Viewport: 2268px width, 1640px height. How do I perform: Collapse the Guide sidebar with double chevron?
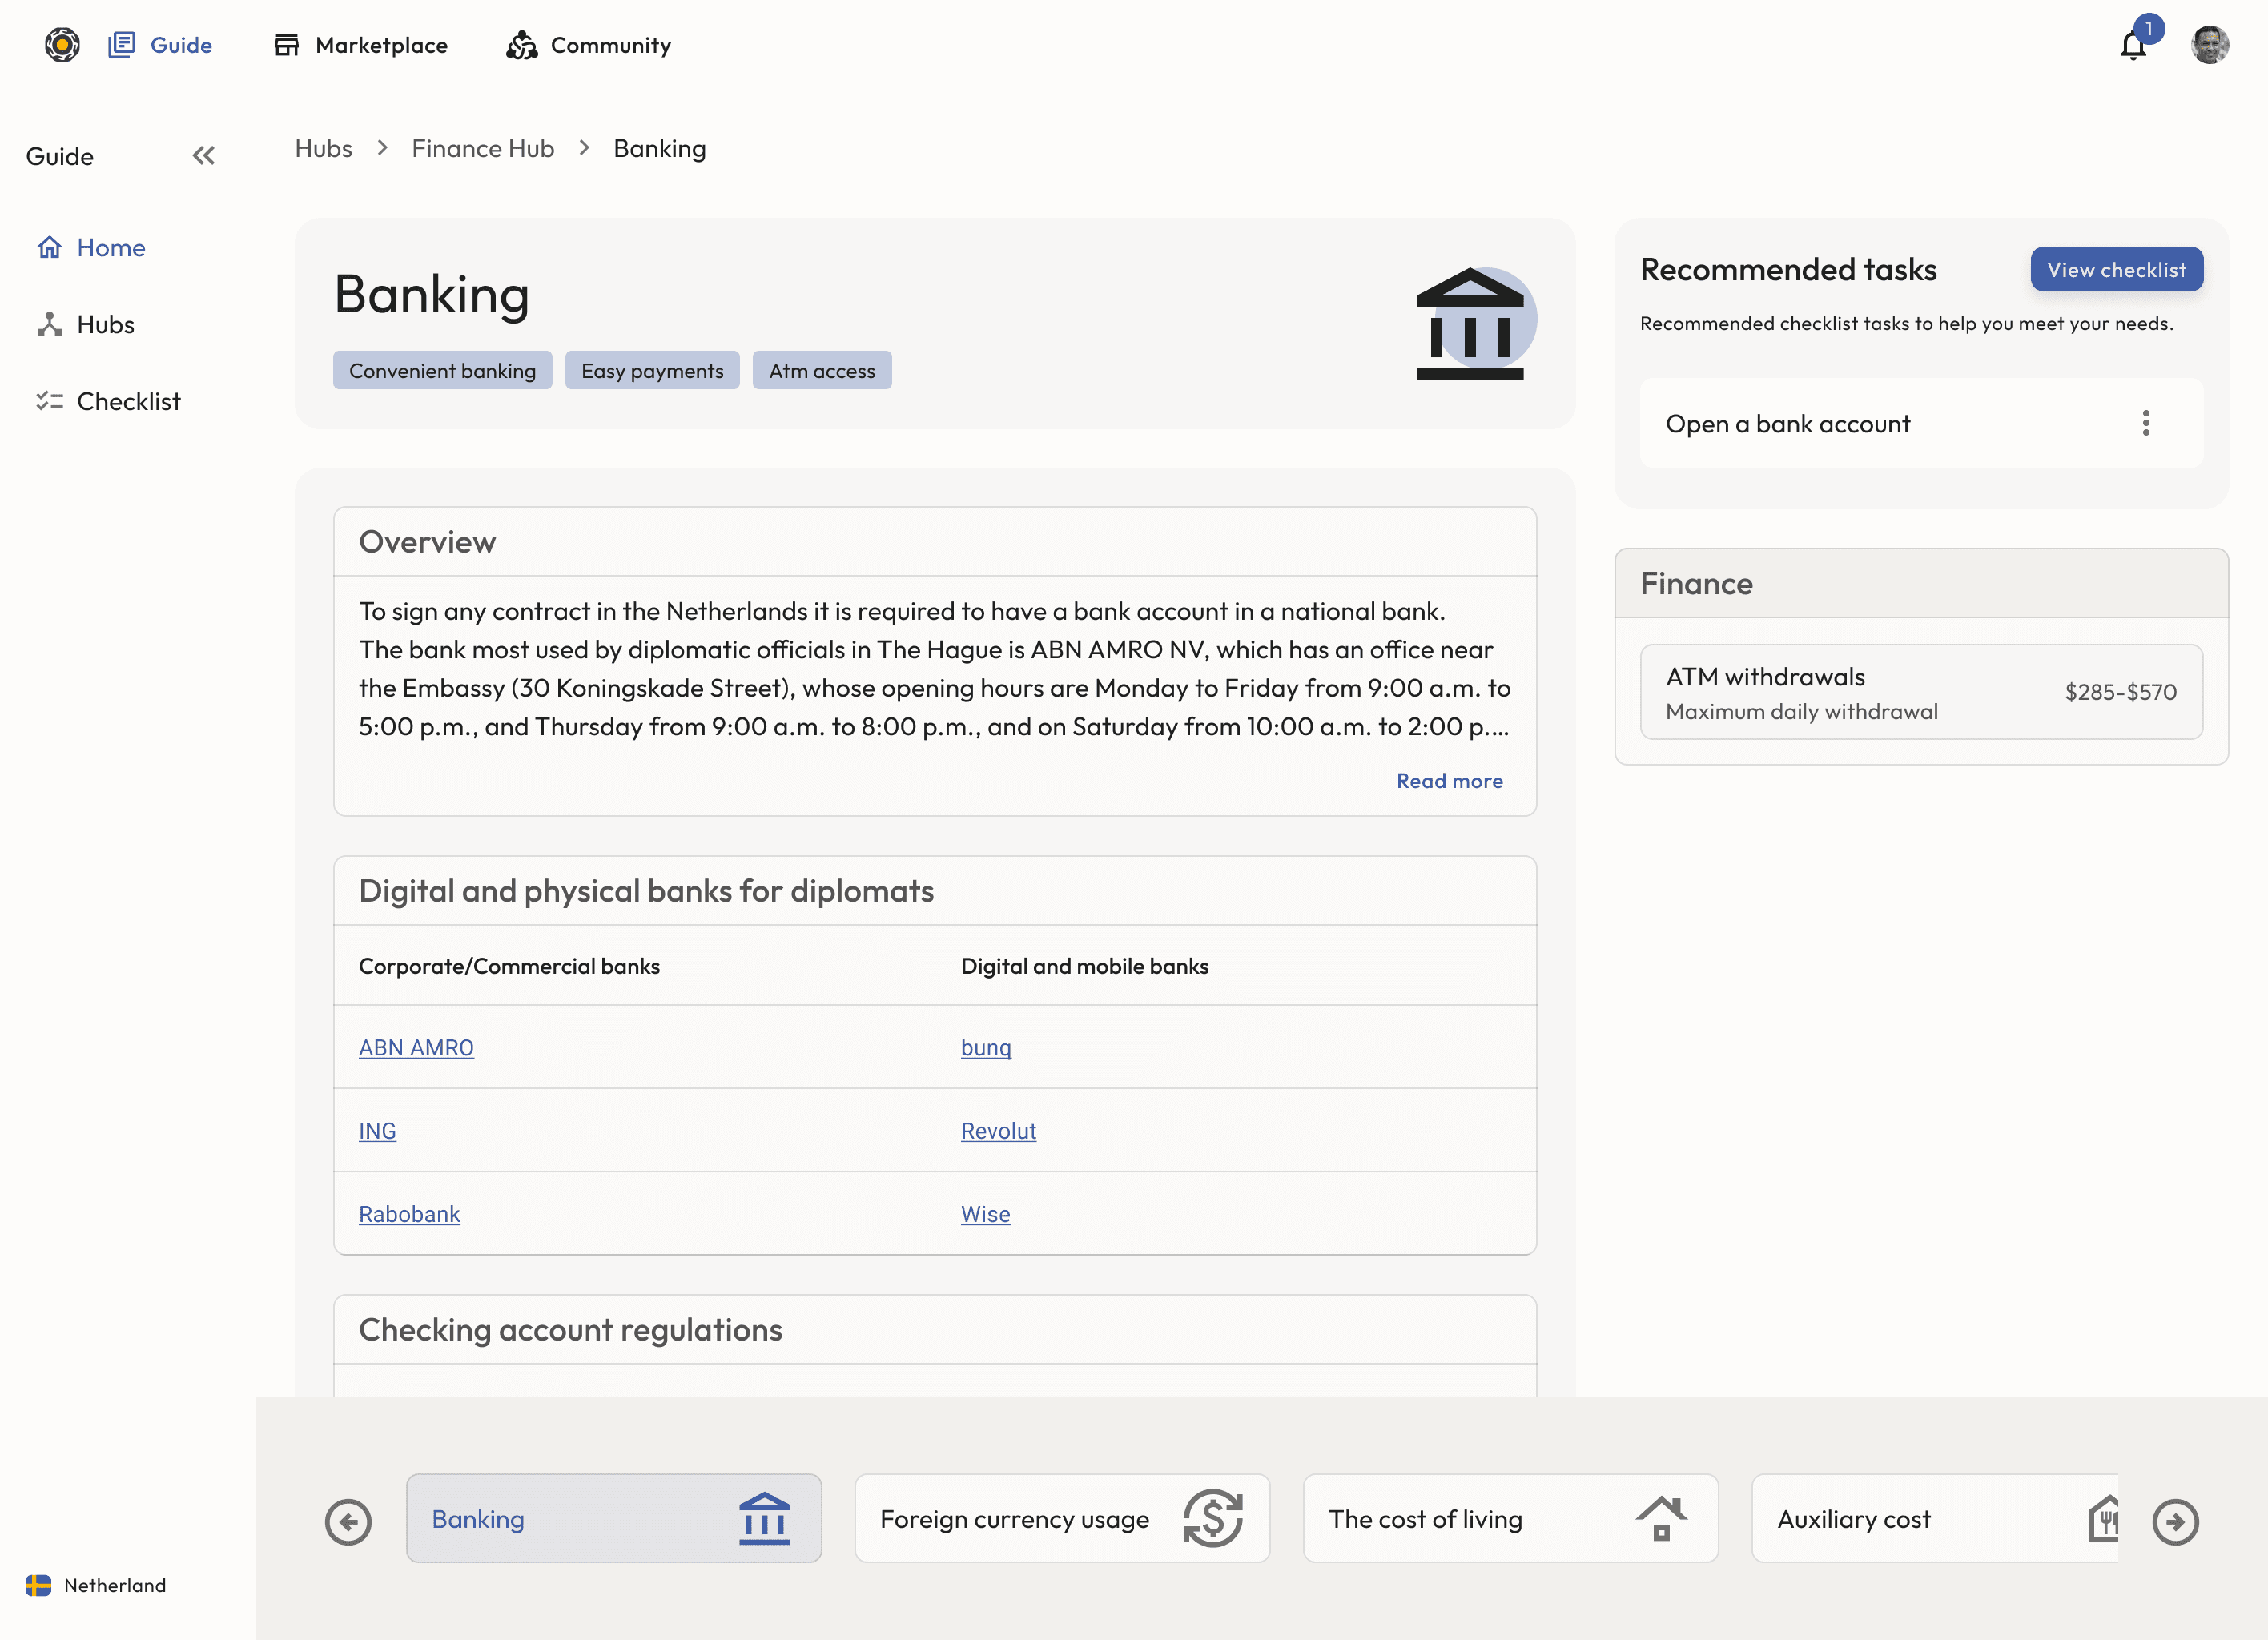click(203, 156)
